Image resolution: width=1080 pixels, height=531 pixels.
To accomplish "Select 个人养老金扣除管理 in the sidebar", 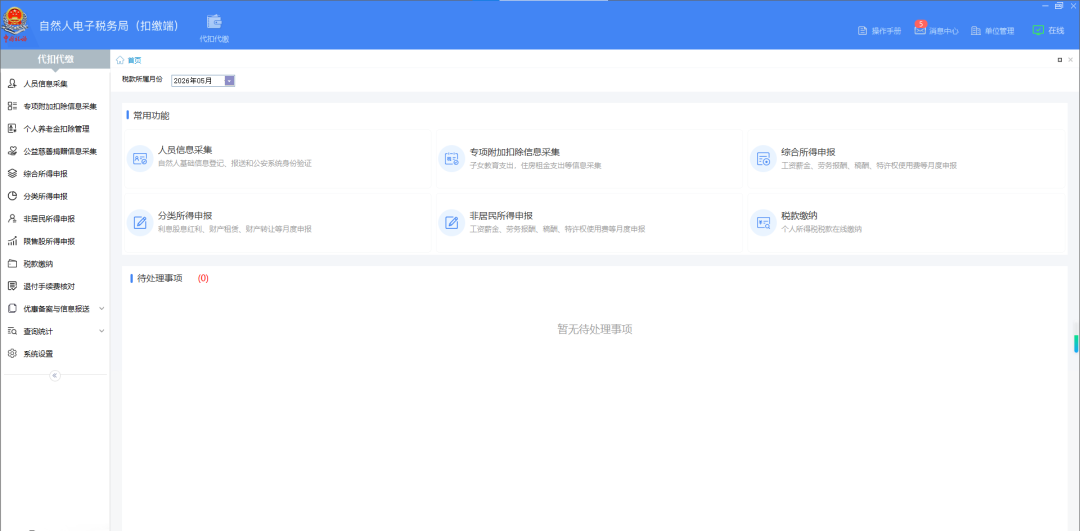I will 54,129.
